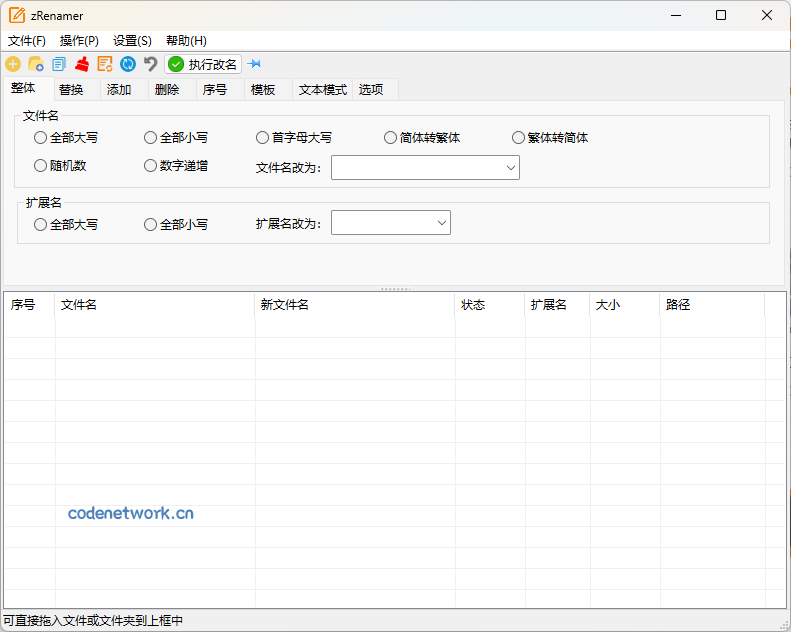This screenshot has width=791, height=632.
Task: Click the add folder icon in toolbar
Action: [36, 64]
